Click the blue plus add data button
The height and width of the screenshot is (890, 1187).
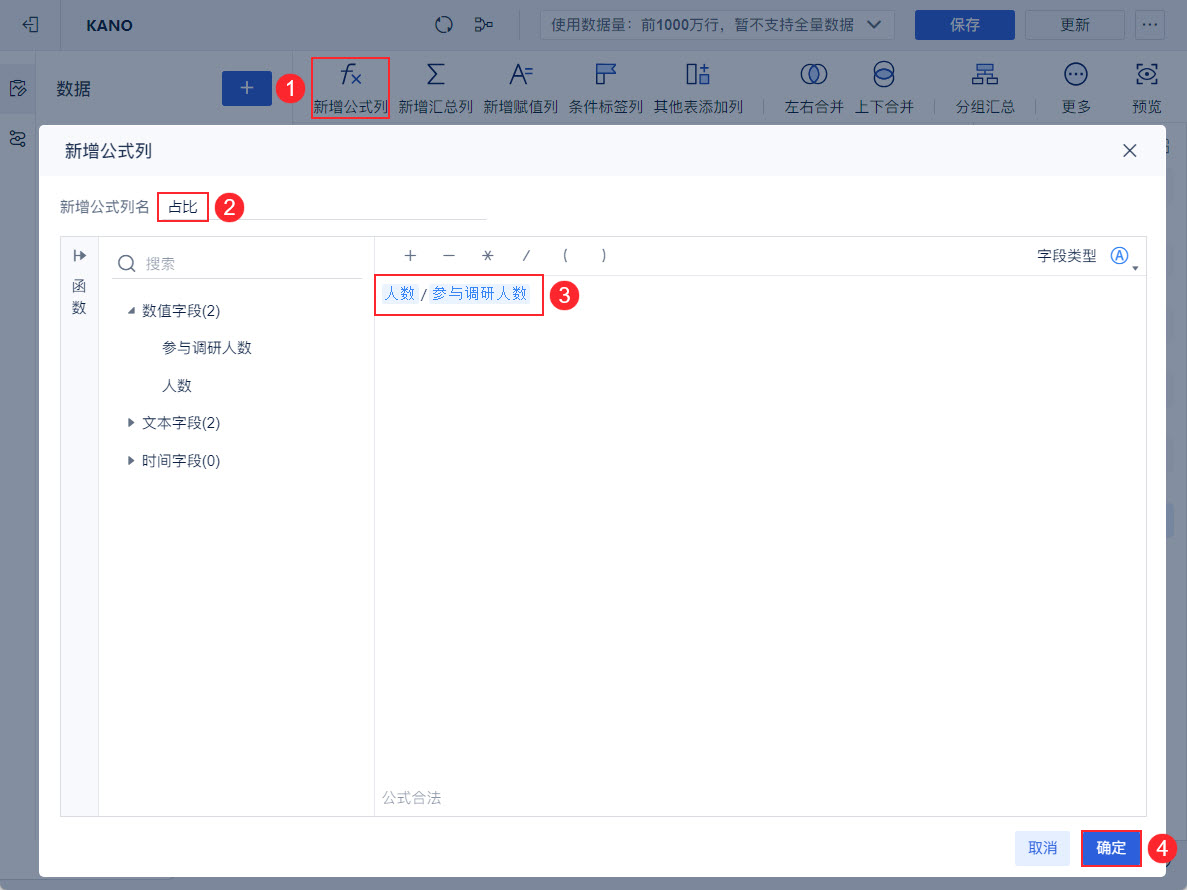coord(247,88)
